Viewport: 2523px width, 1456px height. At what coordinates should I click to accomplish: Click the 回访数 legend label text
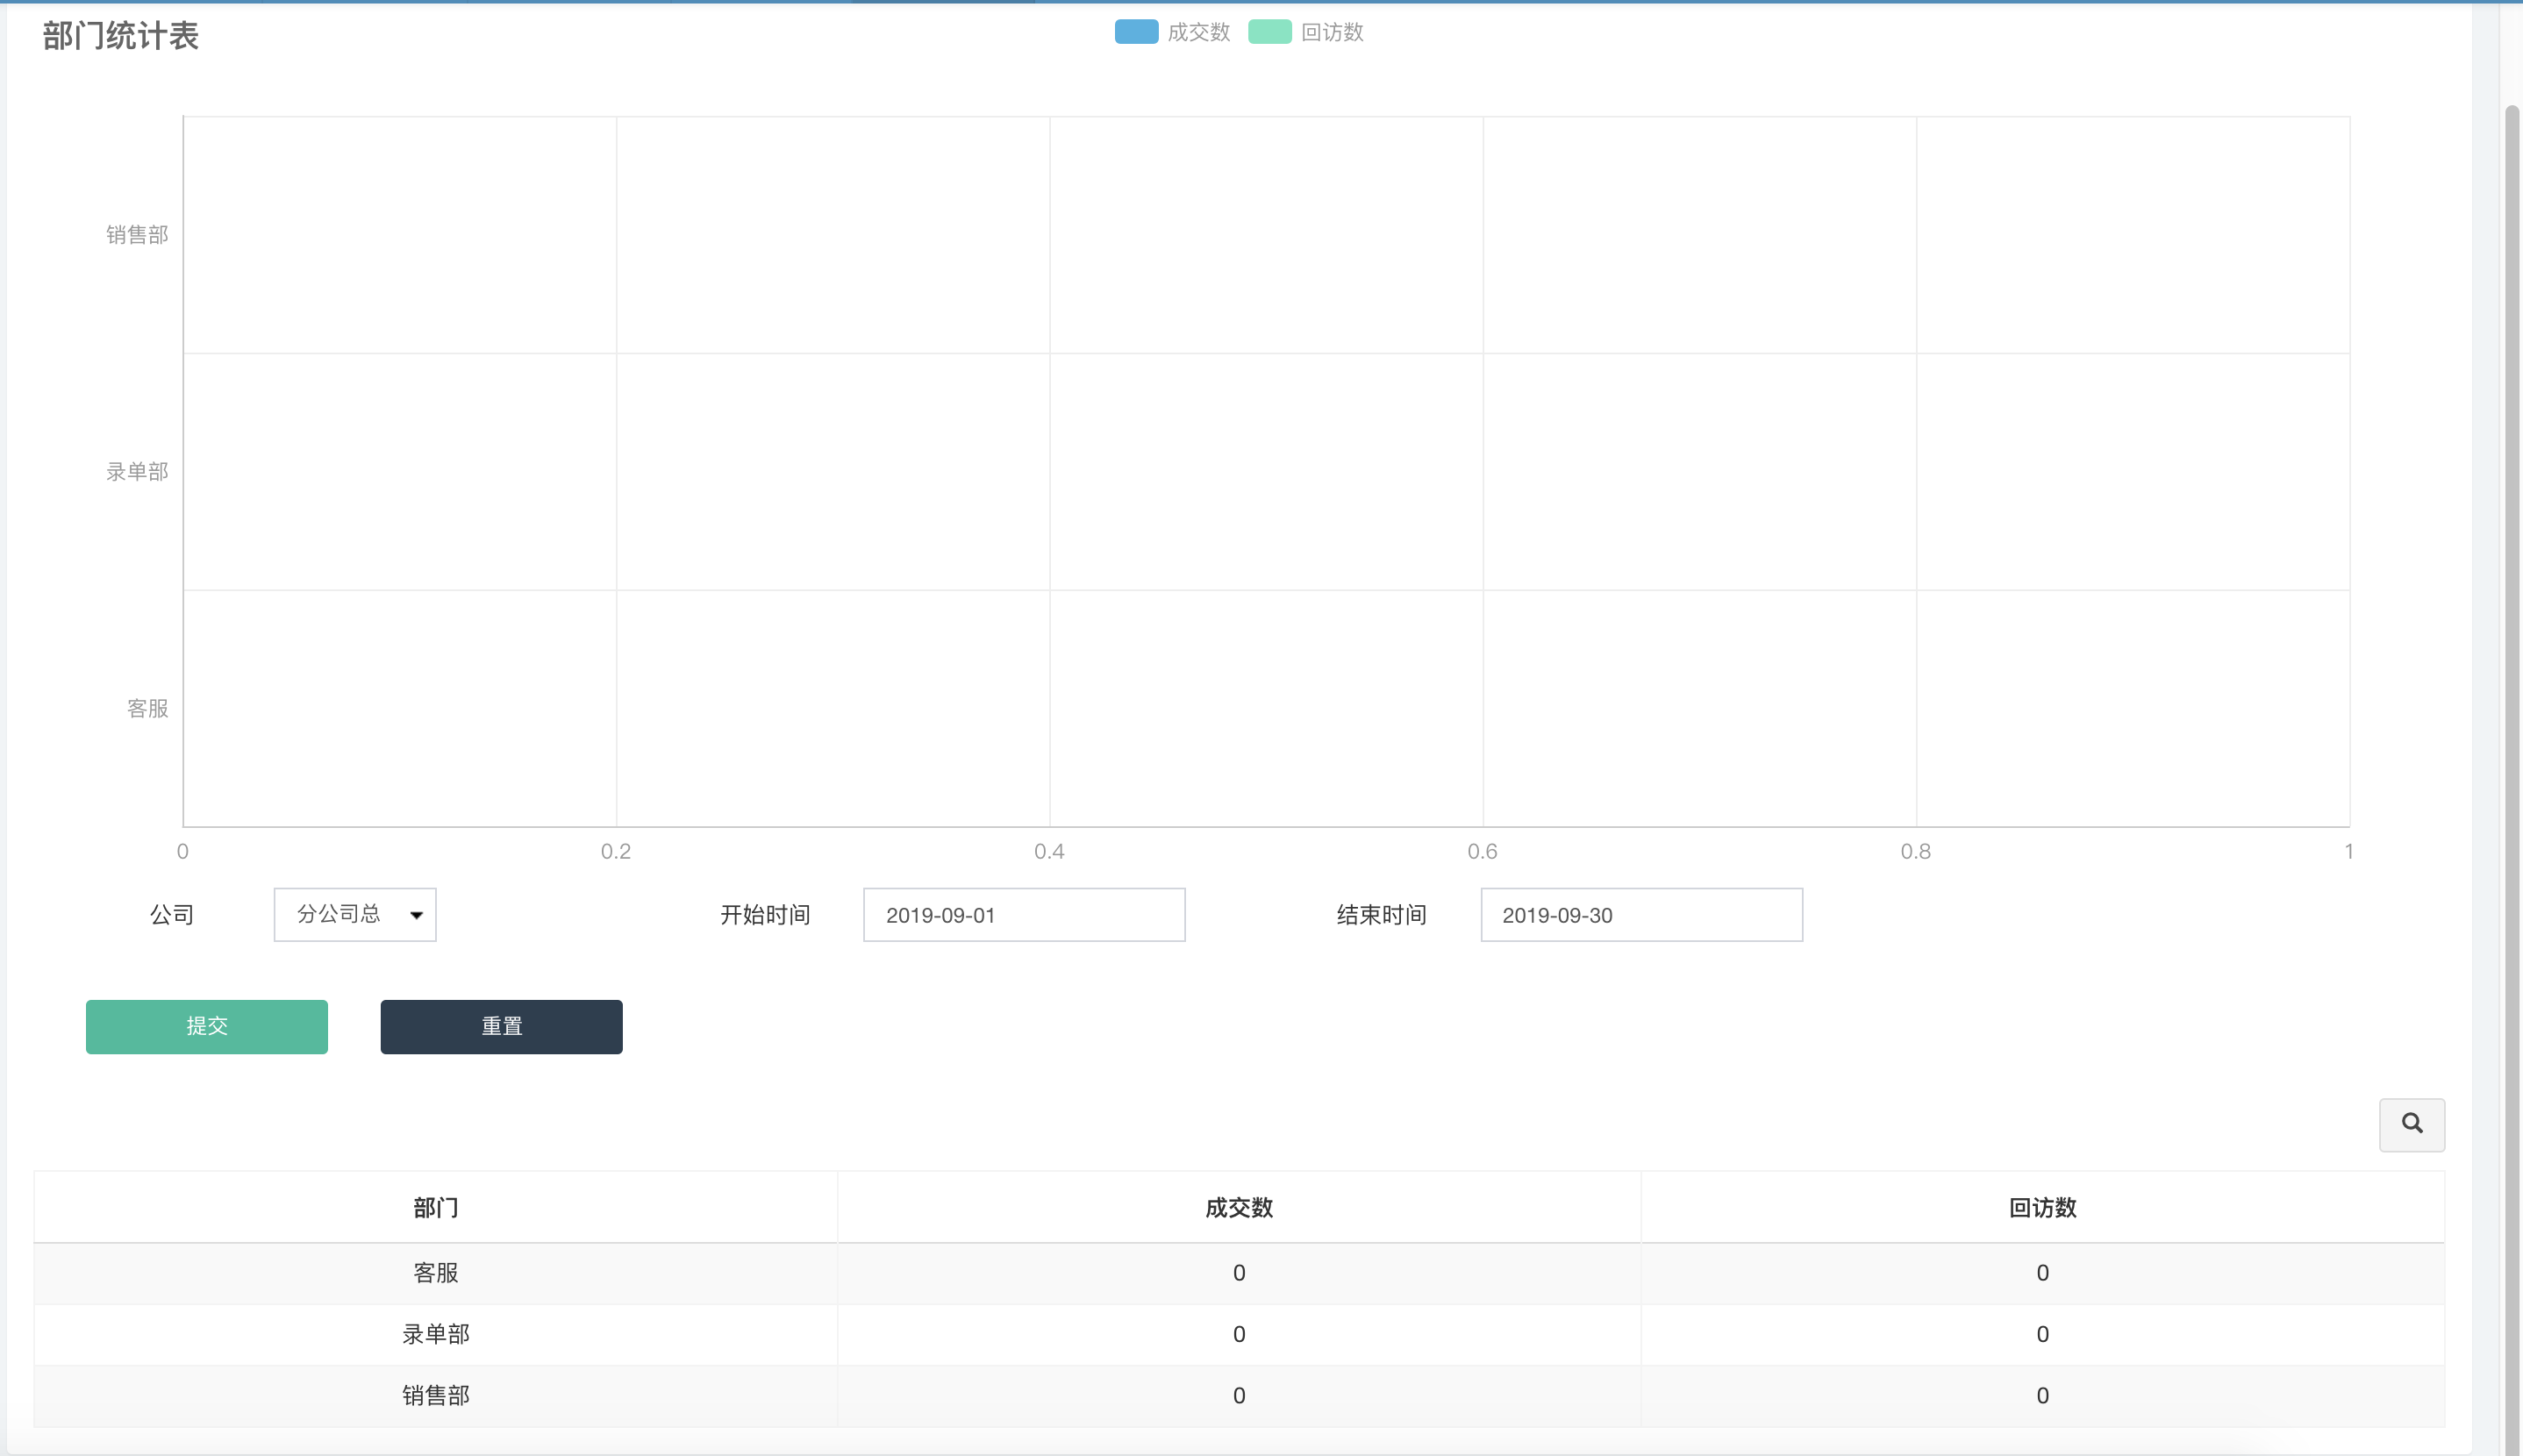1332,32
